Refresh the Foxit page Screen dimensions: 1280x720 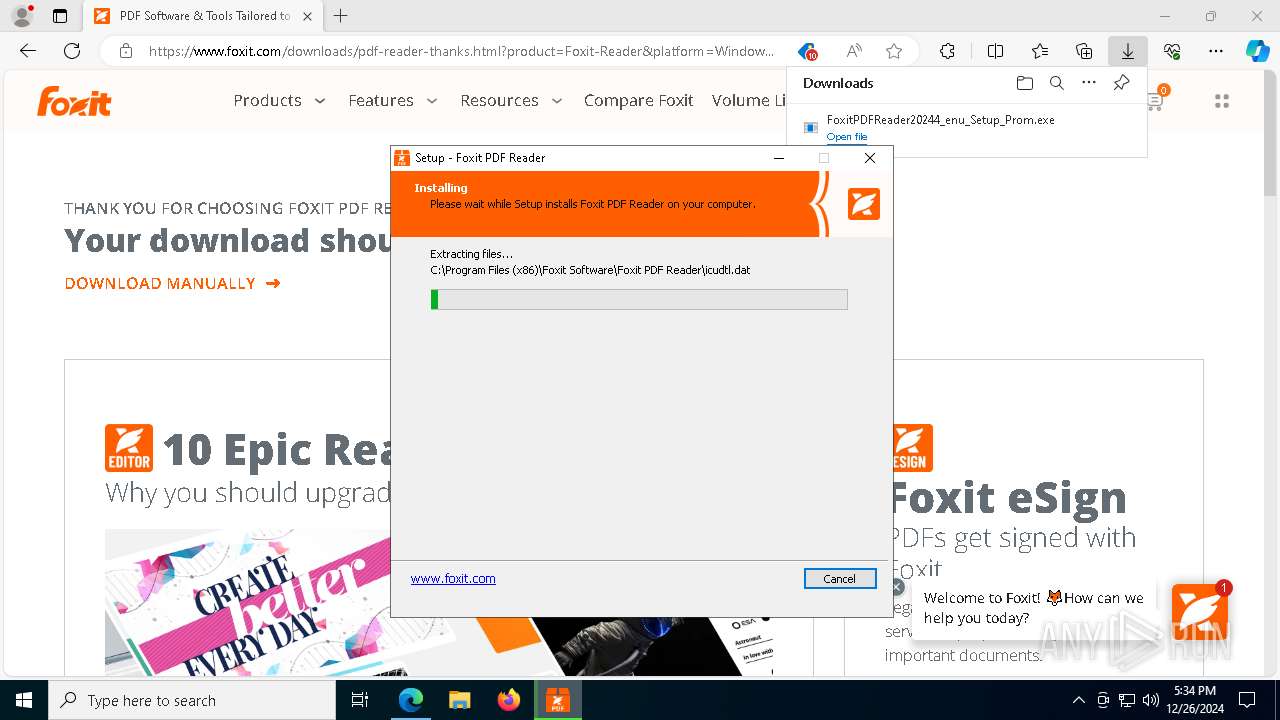72,51
